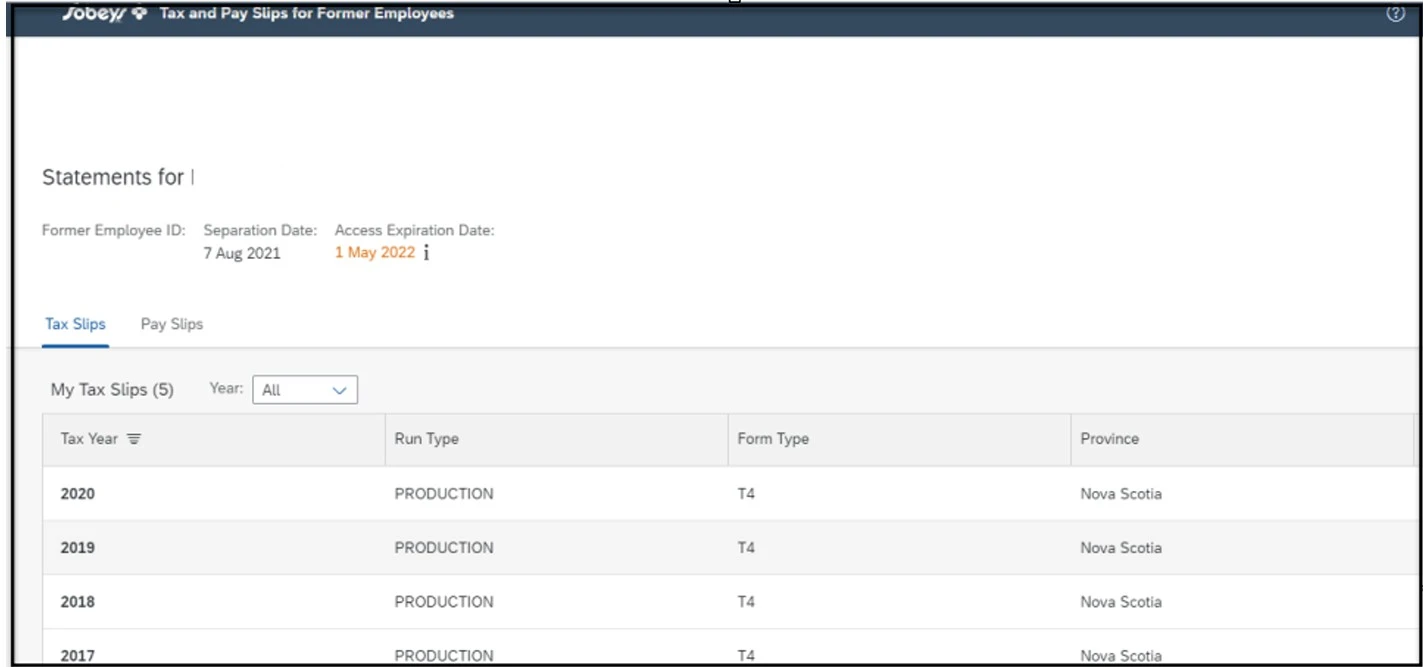
Task: Click T4 form type in 2020 row
Action: [746, 494]
